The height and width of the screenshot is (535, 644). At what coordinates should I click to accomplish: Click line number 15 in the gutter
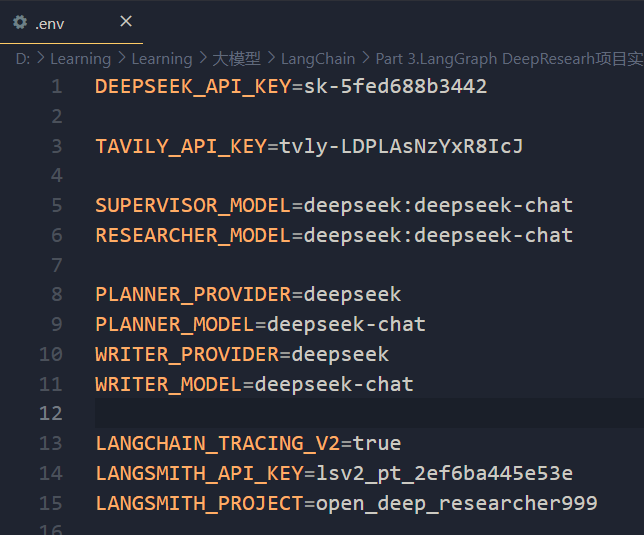(x=51, y=503)
